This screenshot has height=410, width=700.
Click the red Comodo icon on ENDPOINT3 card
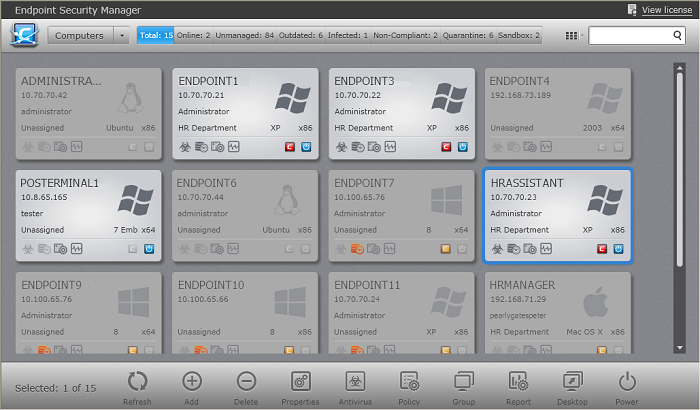point(446,146)
